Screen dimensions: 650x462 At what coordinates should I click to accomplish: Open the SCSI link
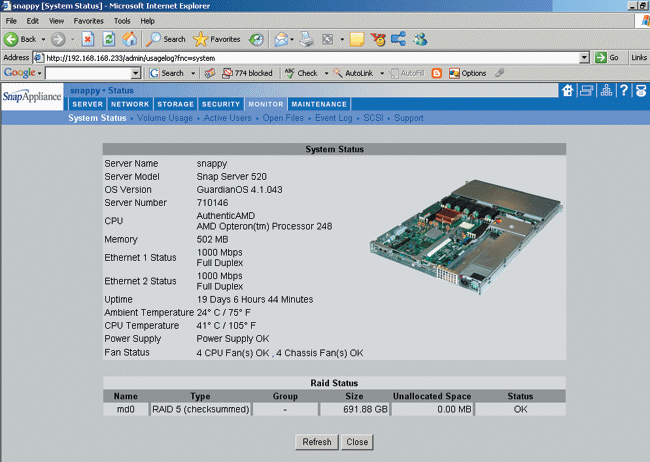tap(374, 118)
